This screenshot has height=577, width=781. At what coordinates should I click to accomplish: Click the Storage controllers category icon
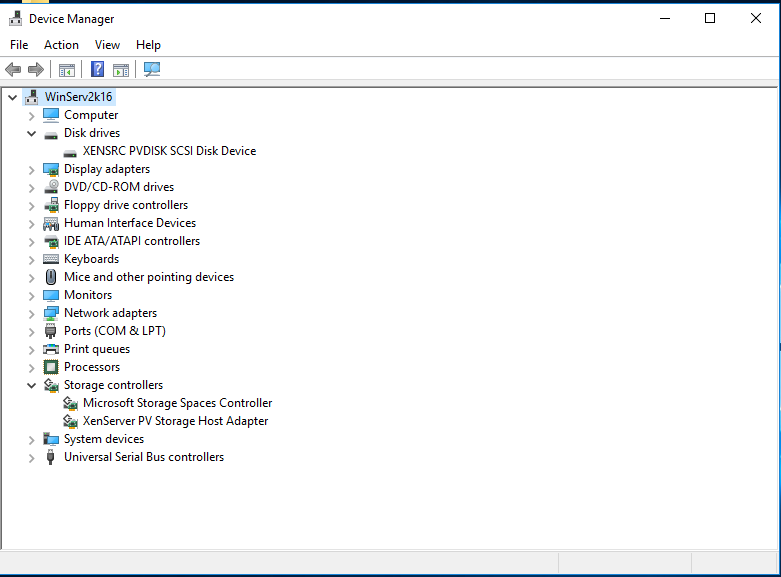pos(51,385)
